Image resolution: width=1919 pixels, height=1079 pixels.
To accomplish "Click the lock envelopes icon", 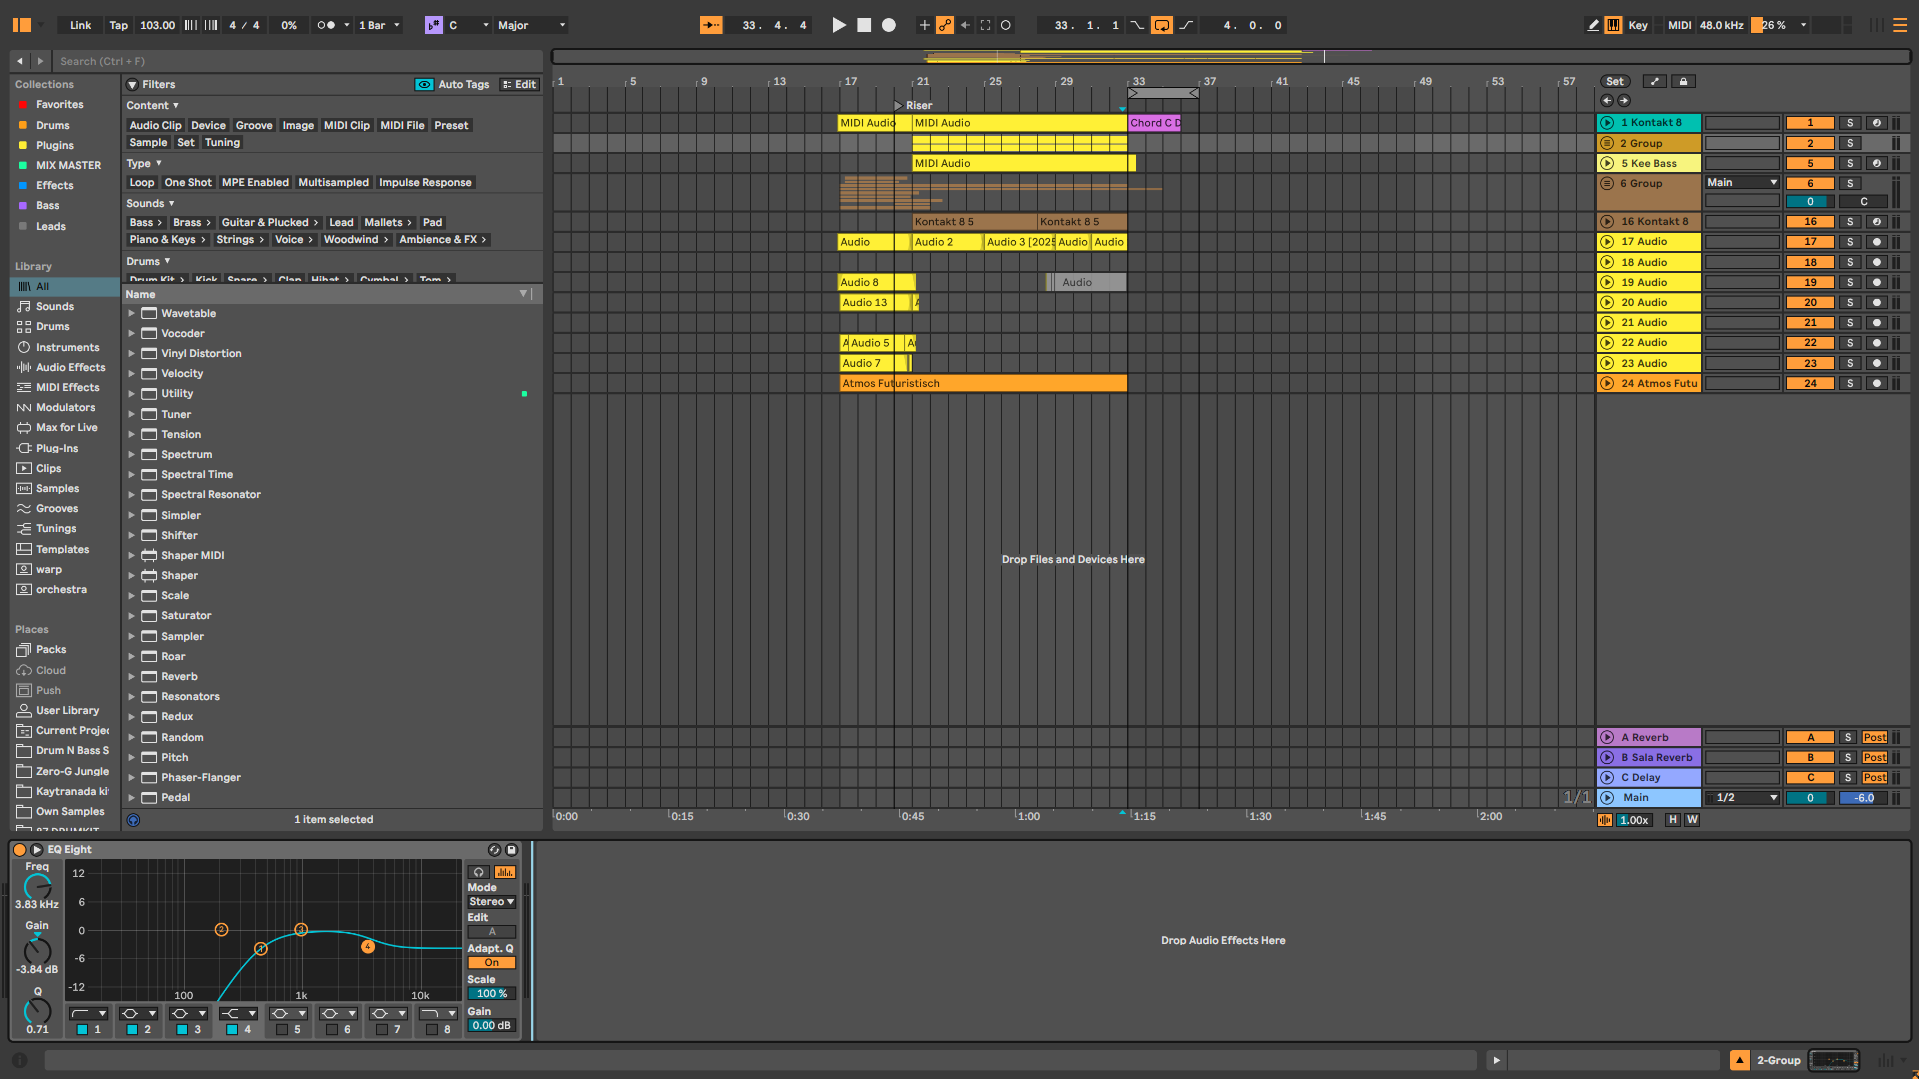I will [1683, 82].
